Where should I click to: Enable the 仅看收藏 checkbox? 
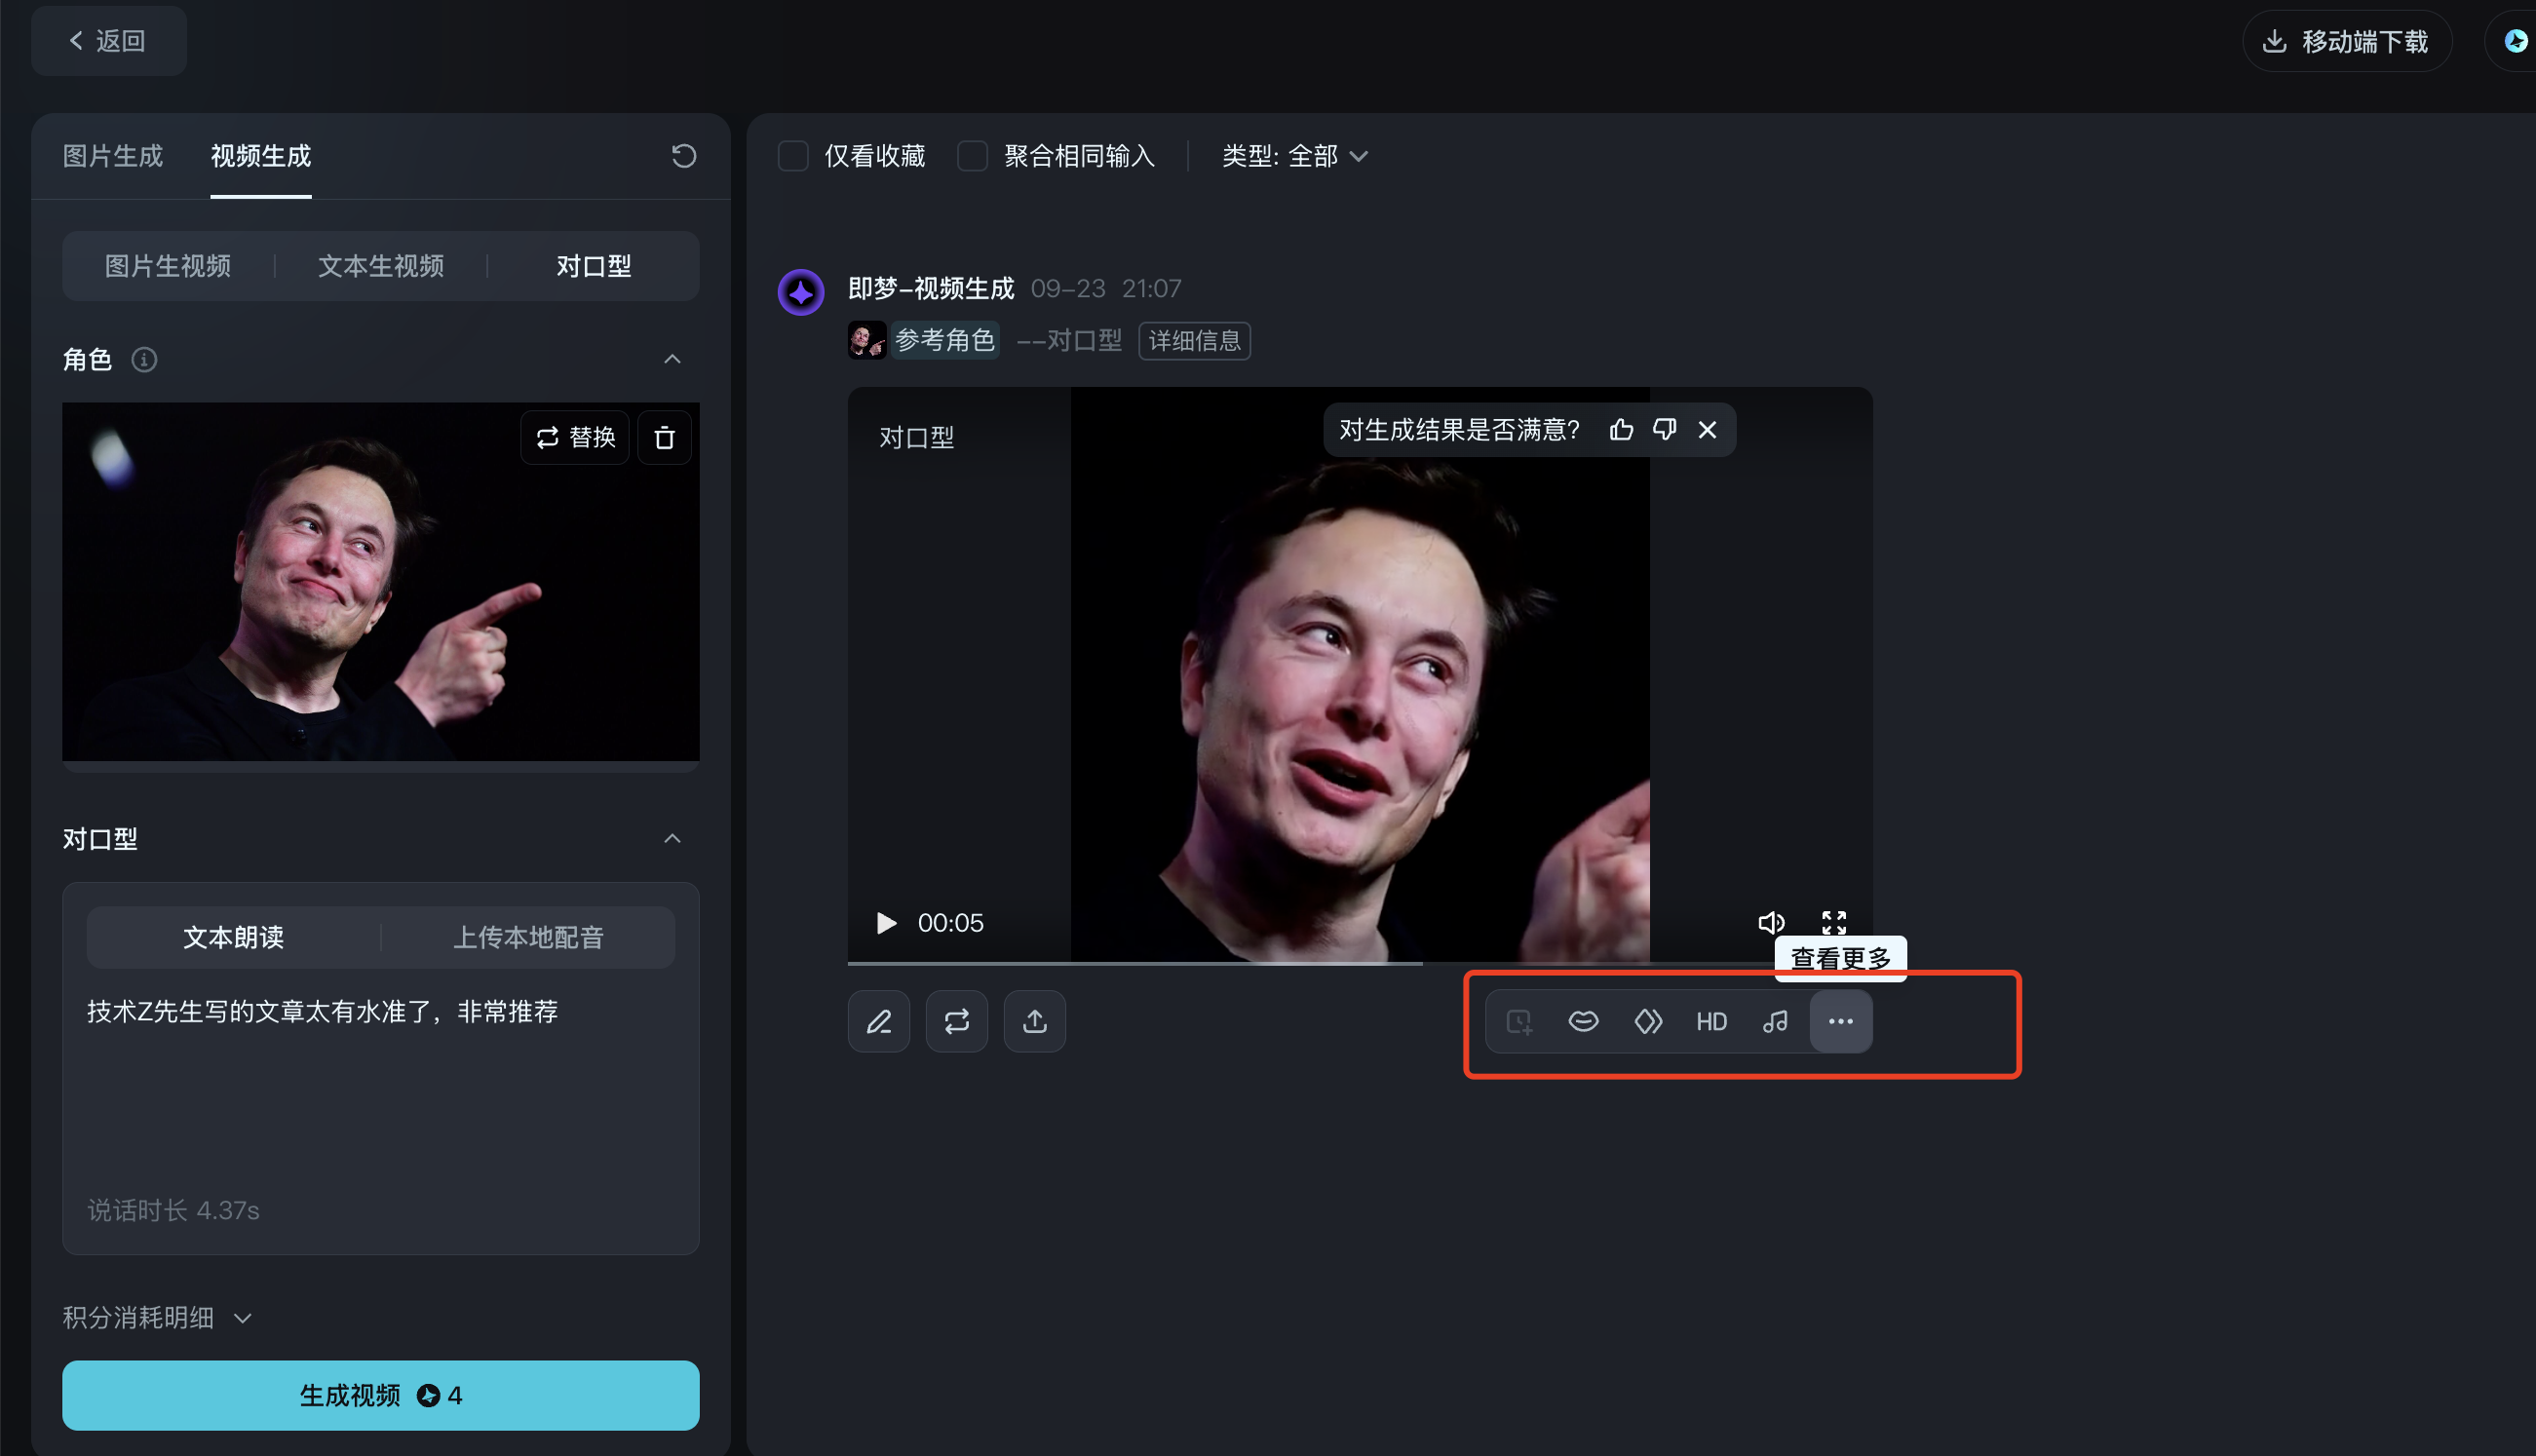click(793, 156)
